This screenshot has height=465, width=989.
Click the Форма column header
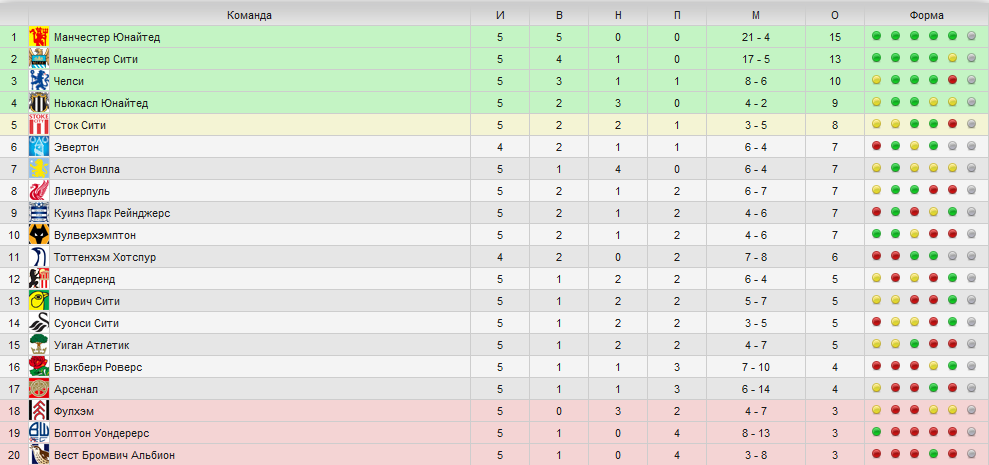coord(927,15)
